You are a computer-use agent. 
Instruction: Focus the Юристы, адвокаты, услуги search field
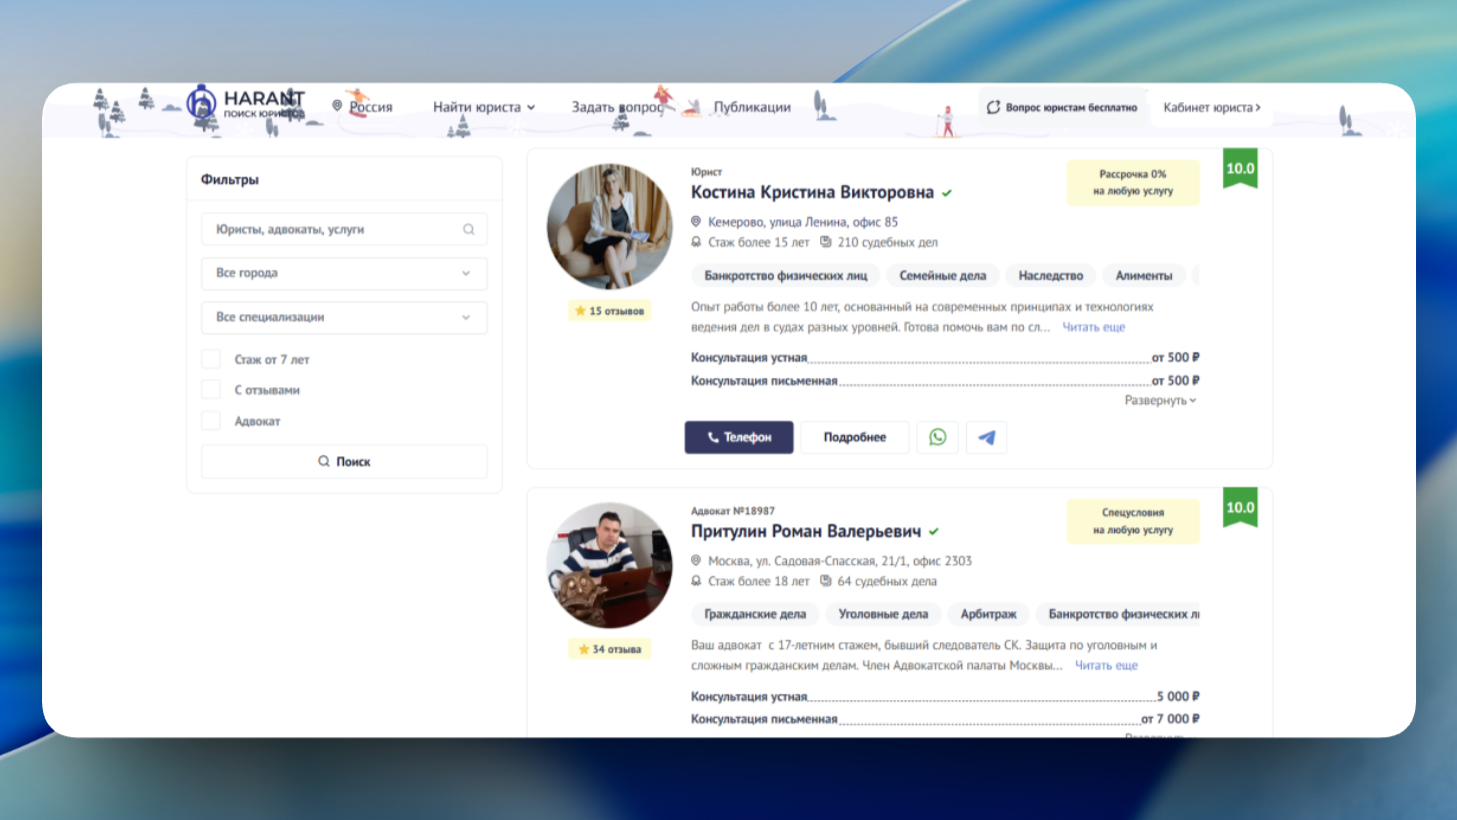point(344,229)
